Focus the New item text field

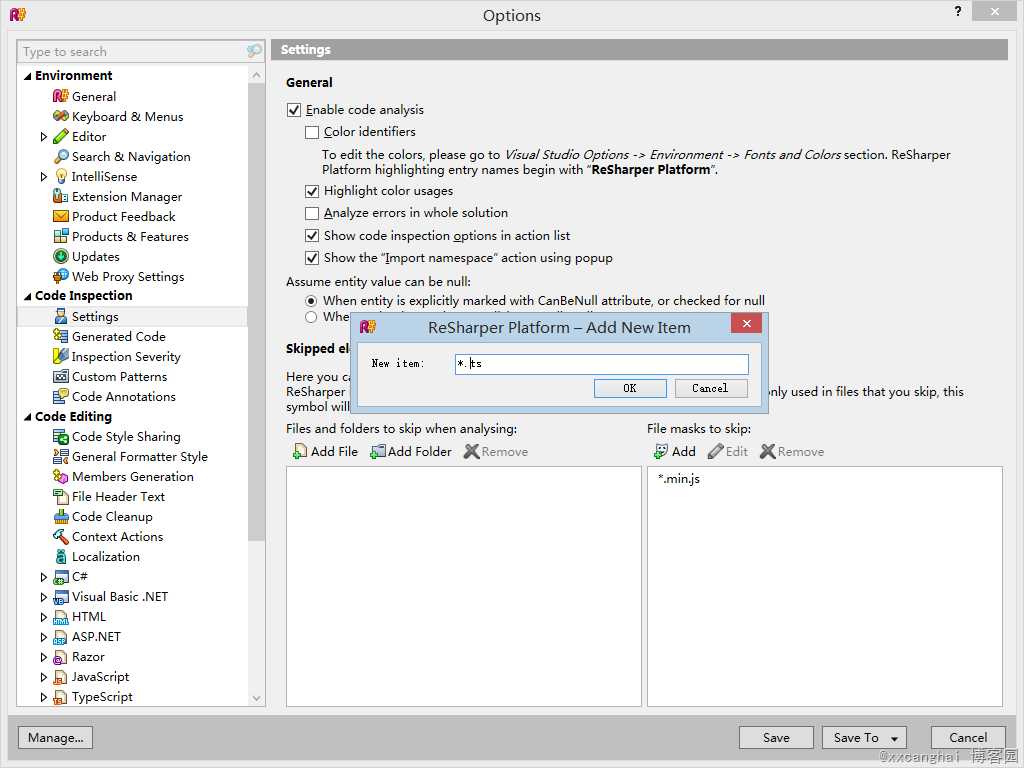601,364
